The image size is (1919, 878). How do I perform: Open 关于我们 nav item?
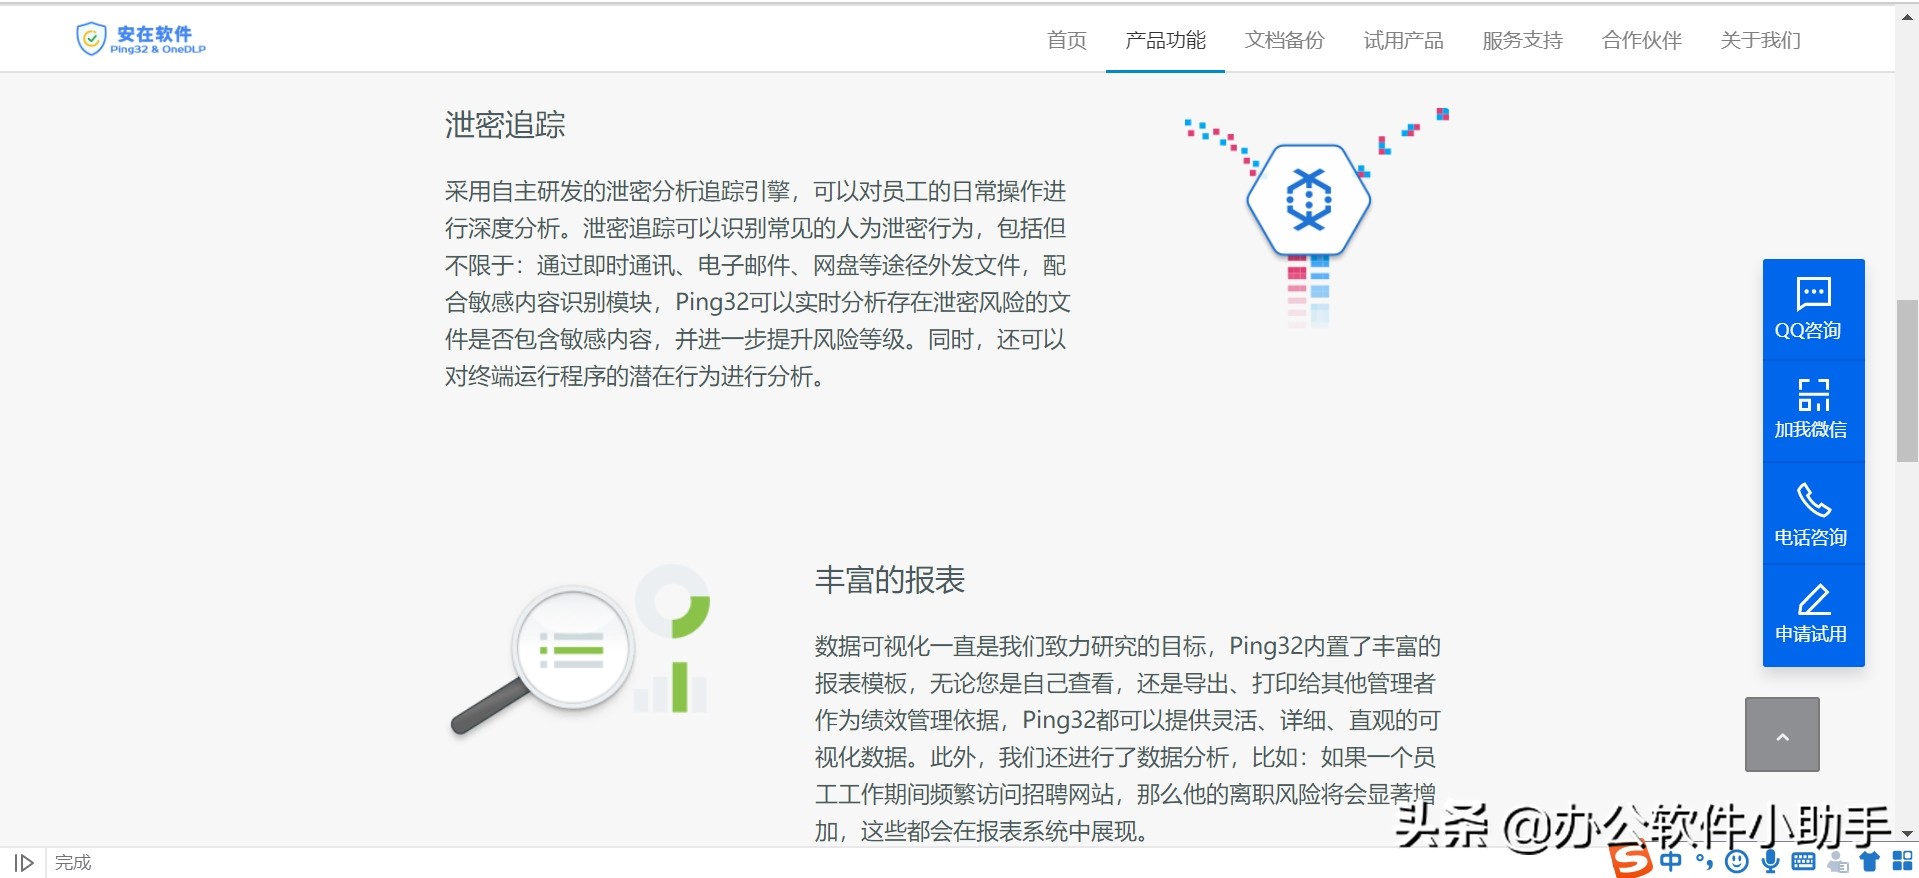click(1760, 40)
